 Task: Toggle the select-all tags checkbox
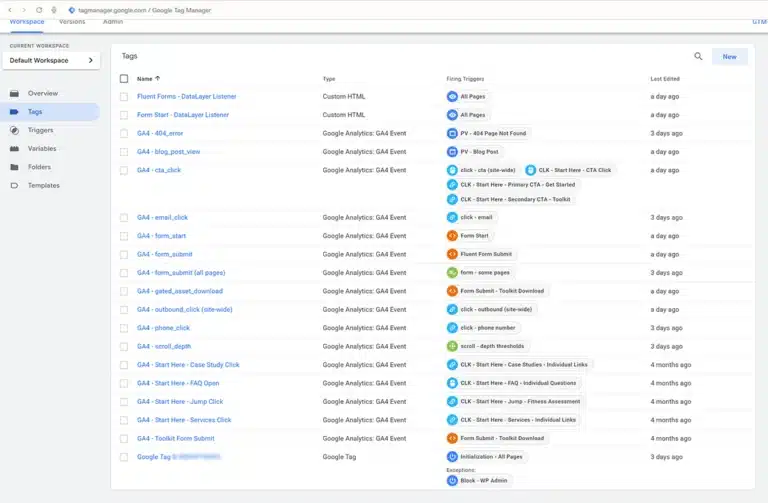point(124,78)
